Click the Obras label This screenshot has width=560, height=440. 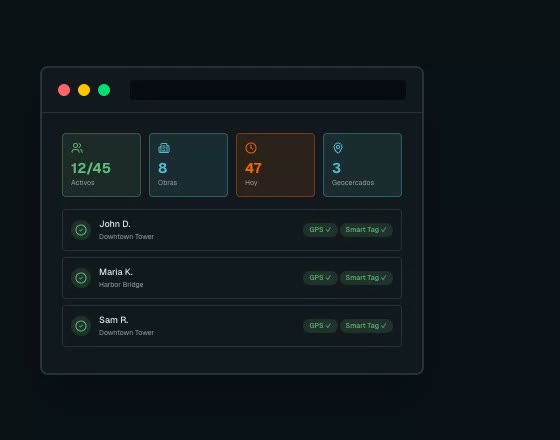point(167,182)
